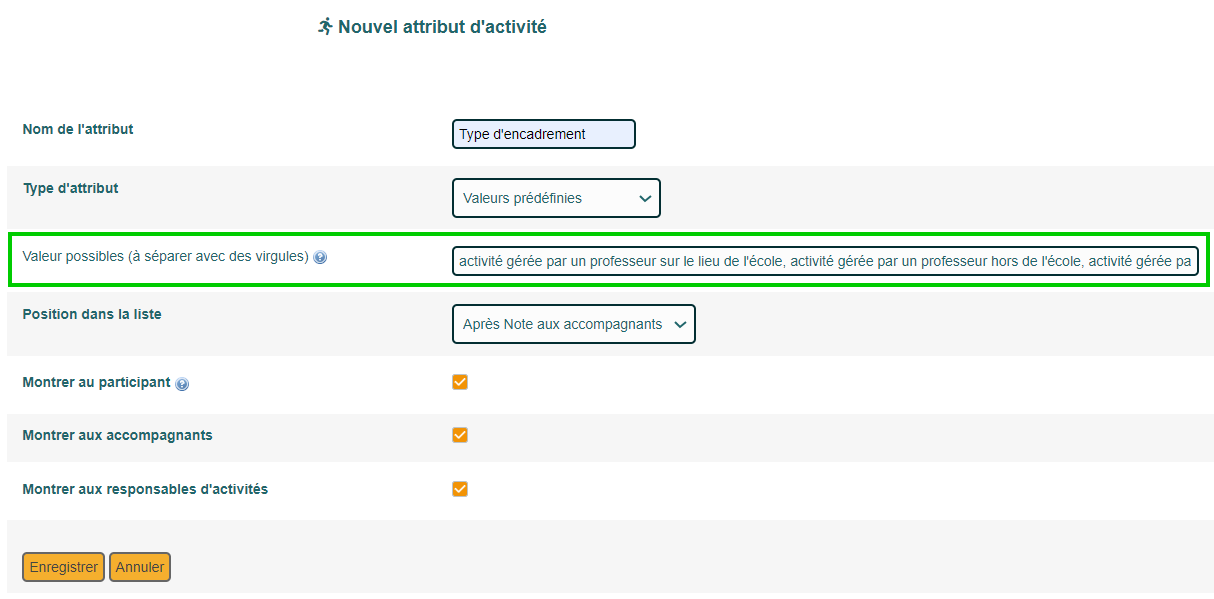Click the Annuler button
The height and width of the screenshot is (599, 1214).
(140, 567)
